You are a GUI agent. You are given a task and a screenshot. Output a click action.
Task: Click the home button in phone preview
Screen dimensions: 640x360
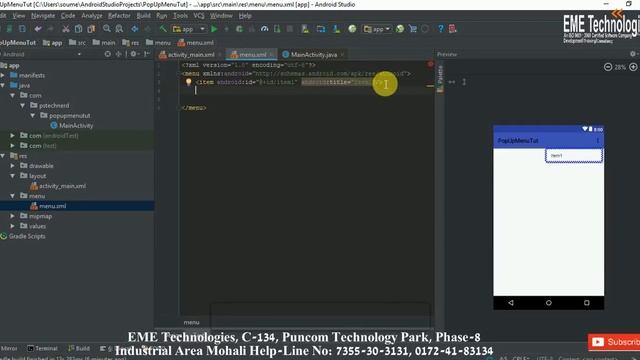[549, 303]
